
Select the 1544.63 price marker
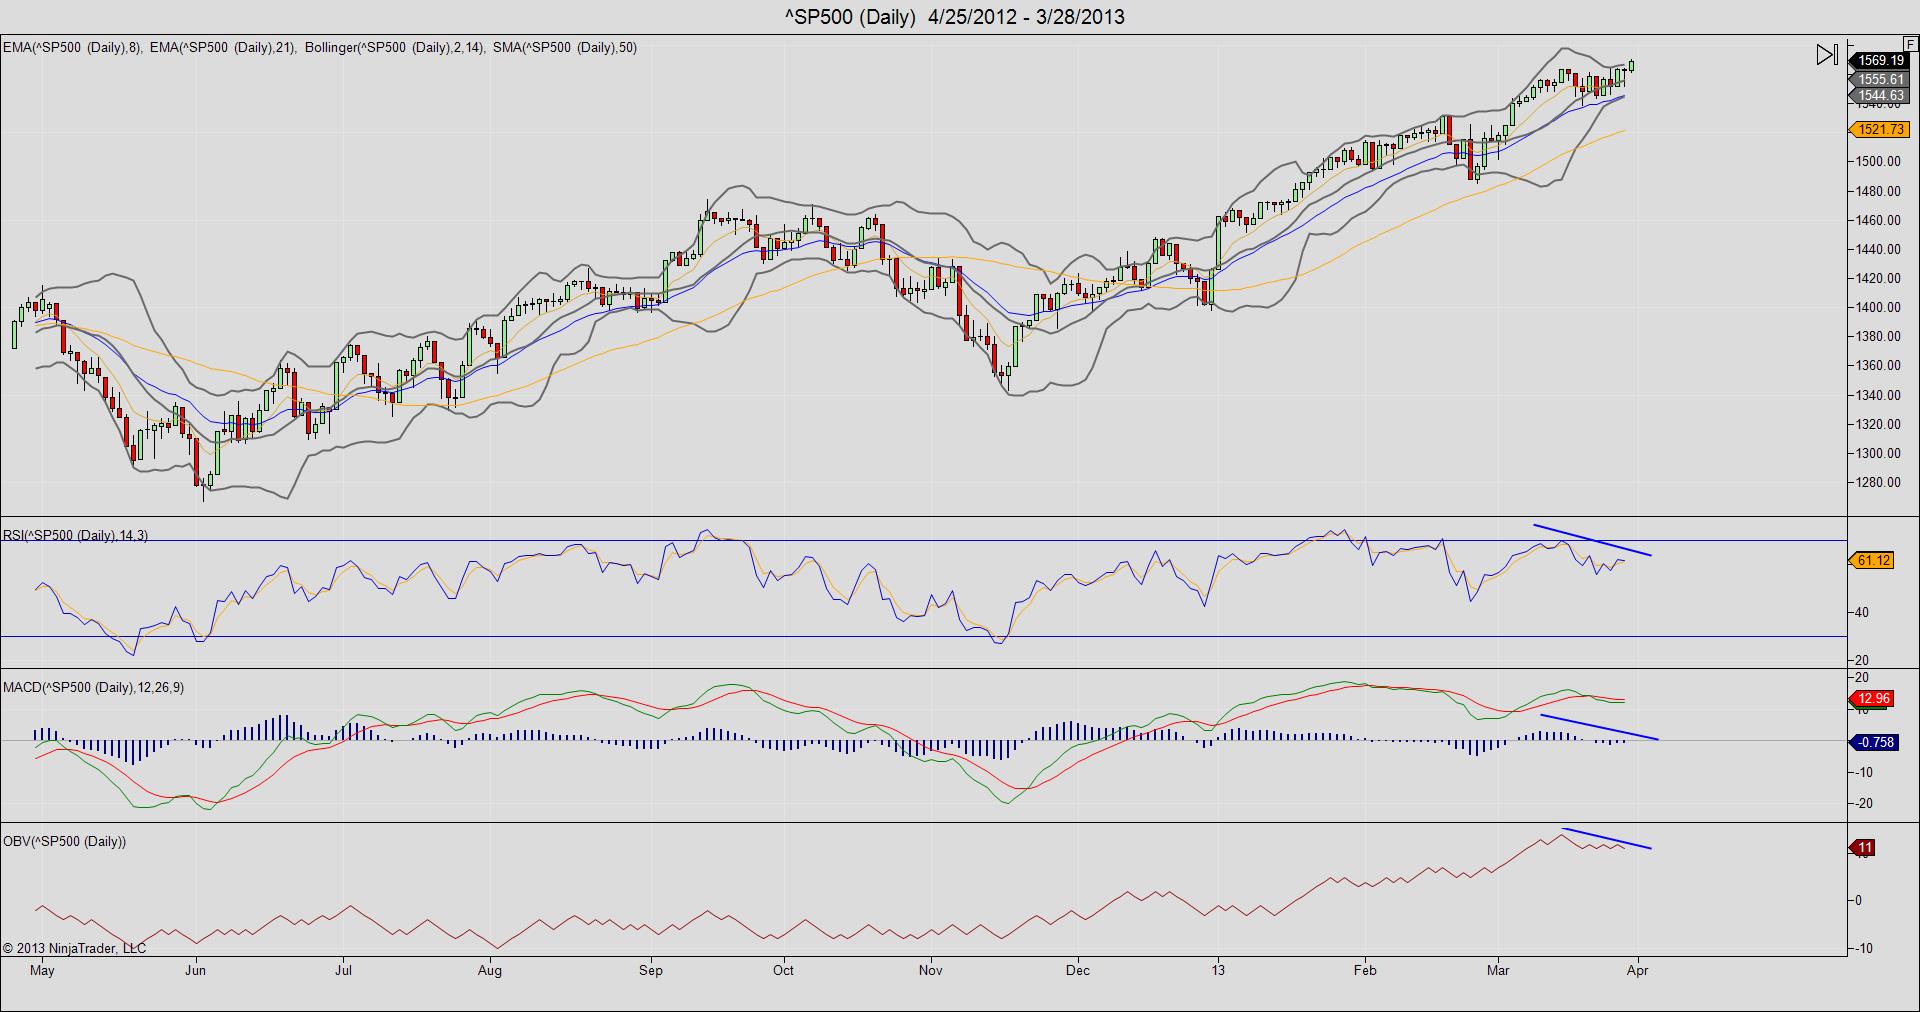(x=1880, y=95)
